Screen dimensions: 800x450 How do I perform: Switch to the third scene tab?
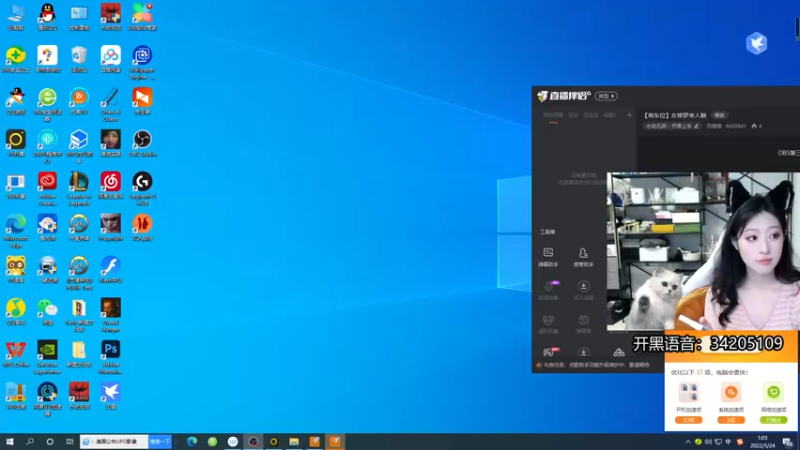pyautogui.click(x=590, y=115)
